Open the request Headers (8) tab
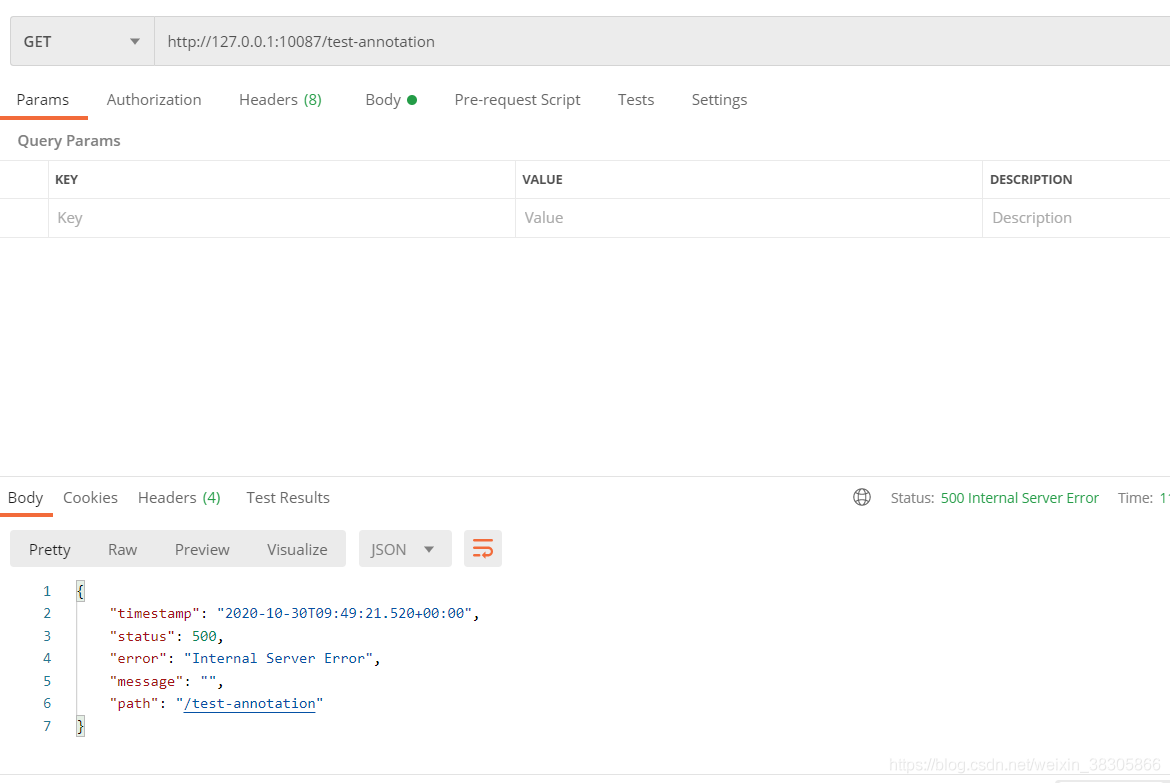Screen dimensions: 1170x783 tap(280, 100)
